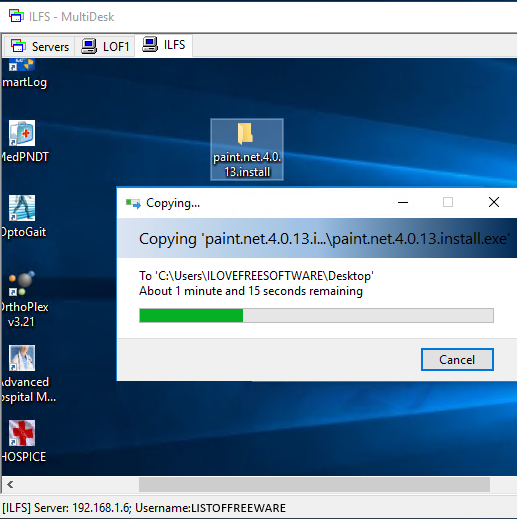Open the Servers tab
The width and height of the screenshot is (517, 519).
pyautogui.click(x=40, y=46)
